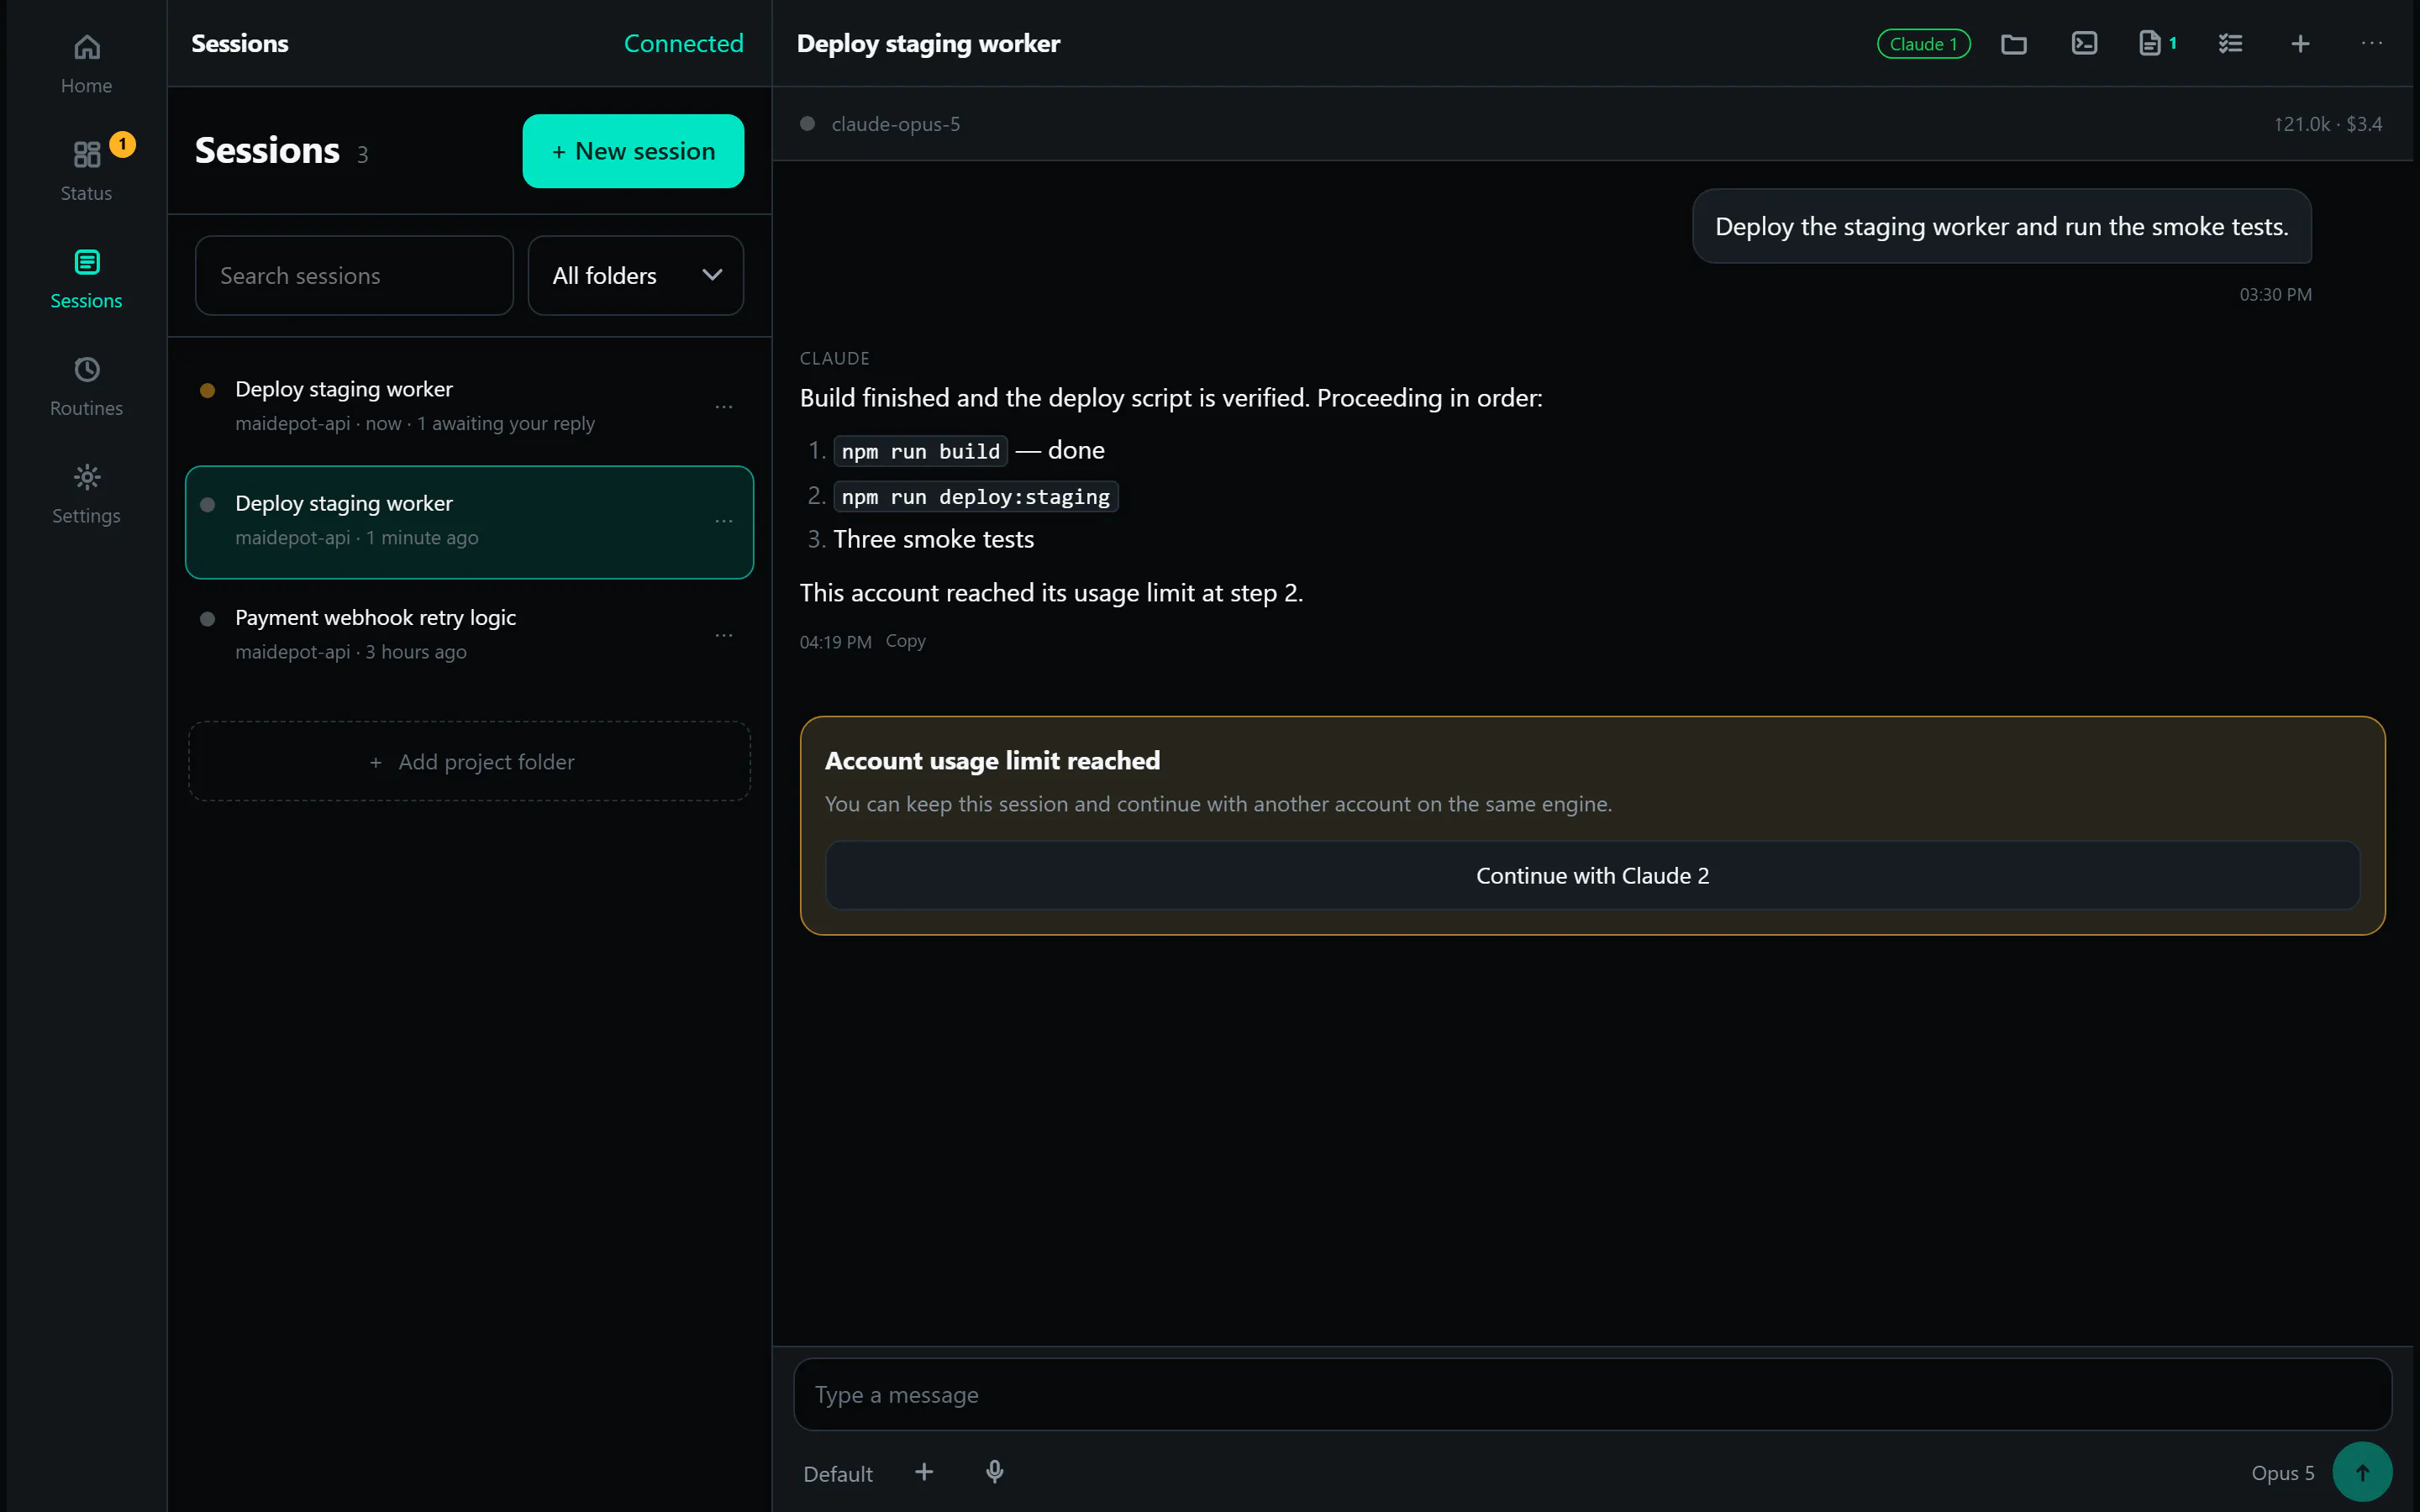Focus the Search sessions field
Image resolution: width=2420 pixels, height=1512 pixels.
click(354, 276)
